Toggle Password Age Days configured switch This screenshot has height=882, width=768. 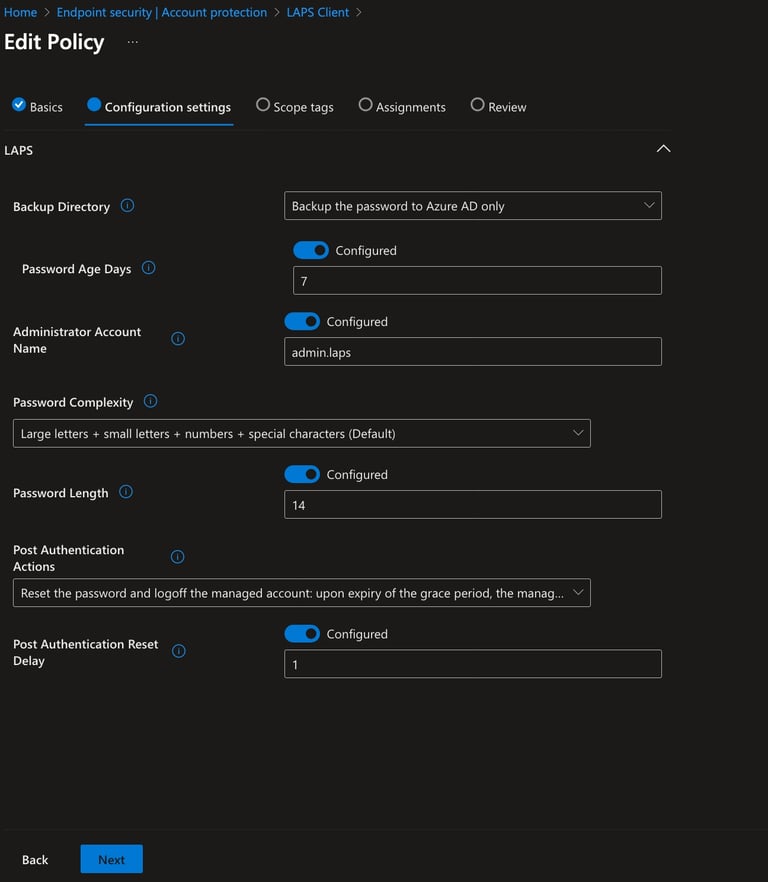(x=311, y=250)
